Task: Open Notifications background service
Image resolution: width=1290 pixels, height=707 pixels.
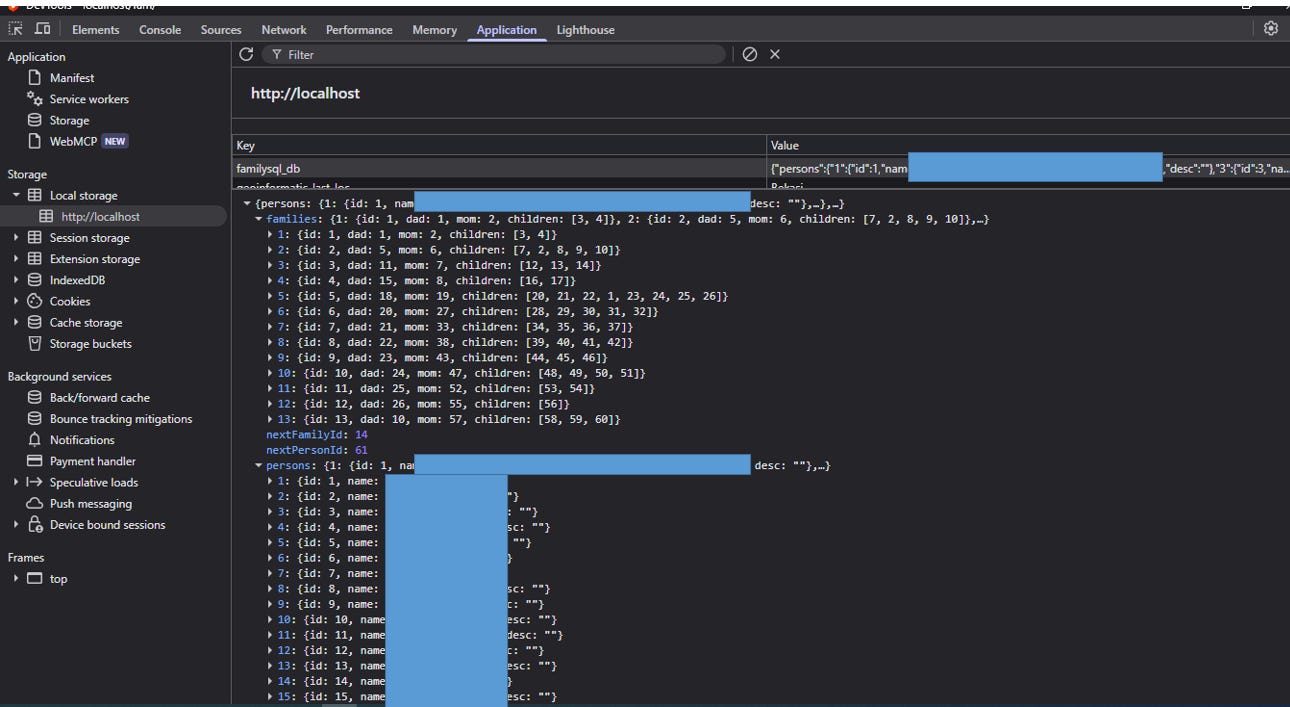Action: tap(82, 440)
